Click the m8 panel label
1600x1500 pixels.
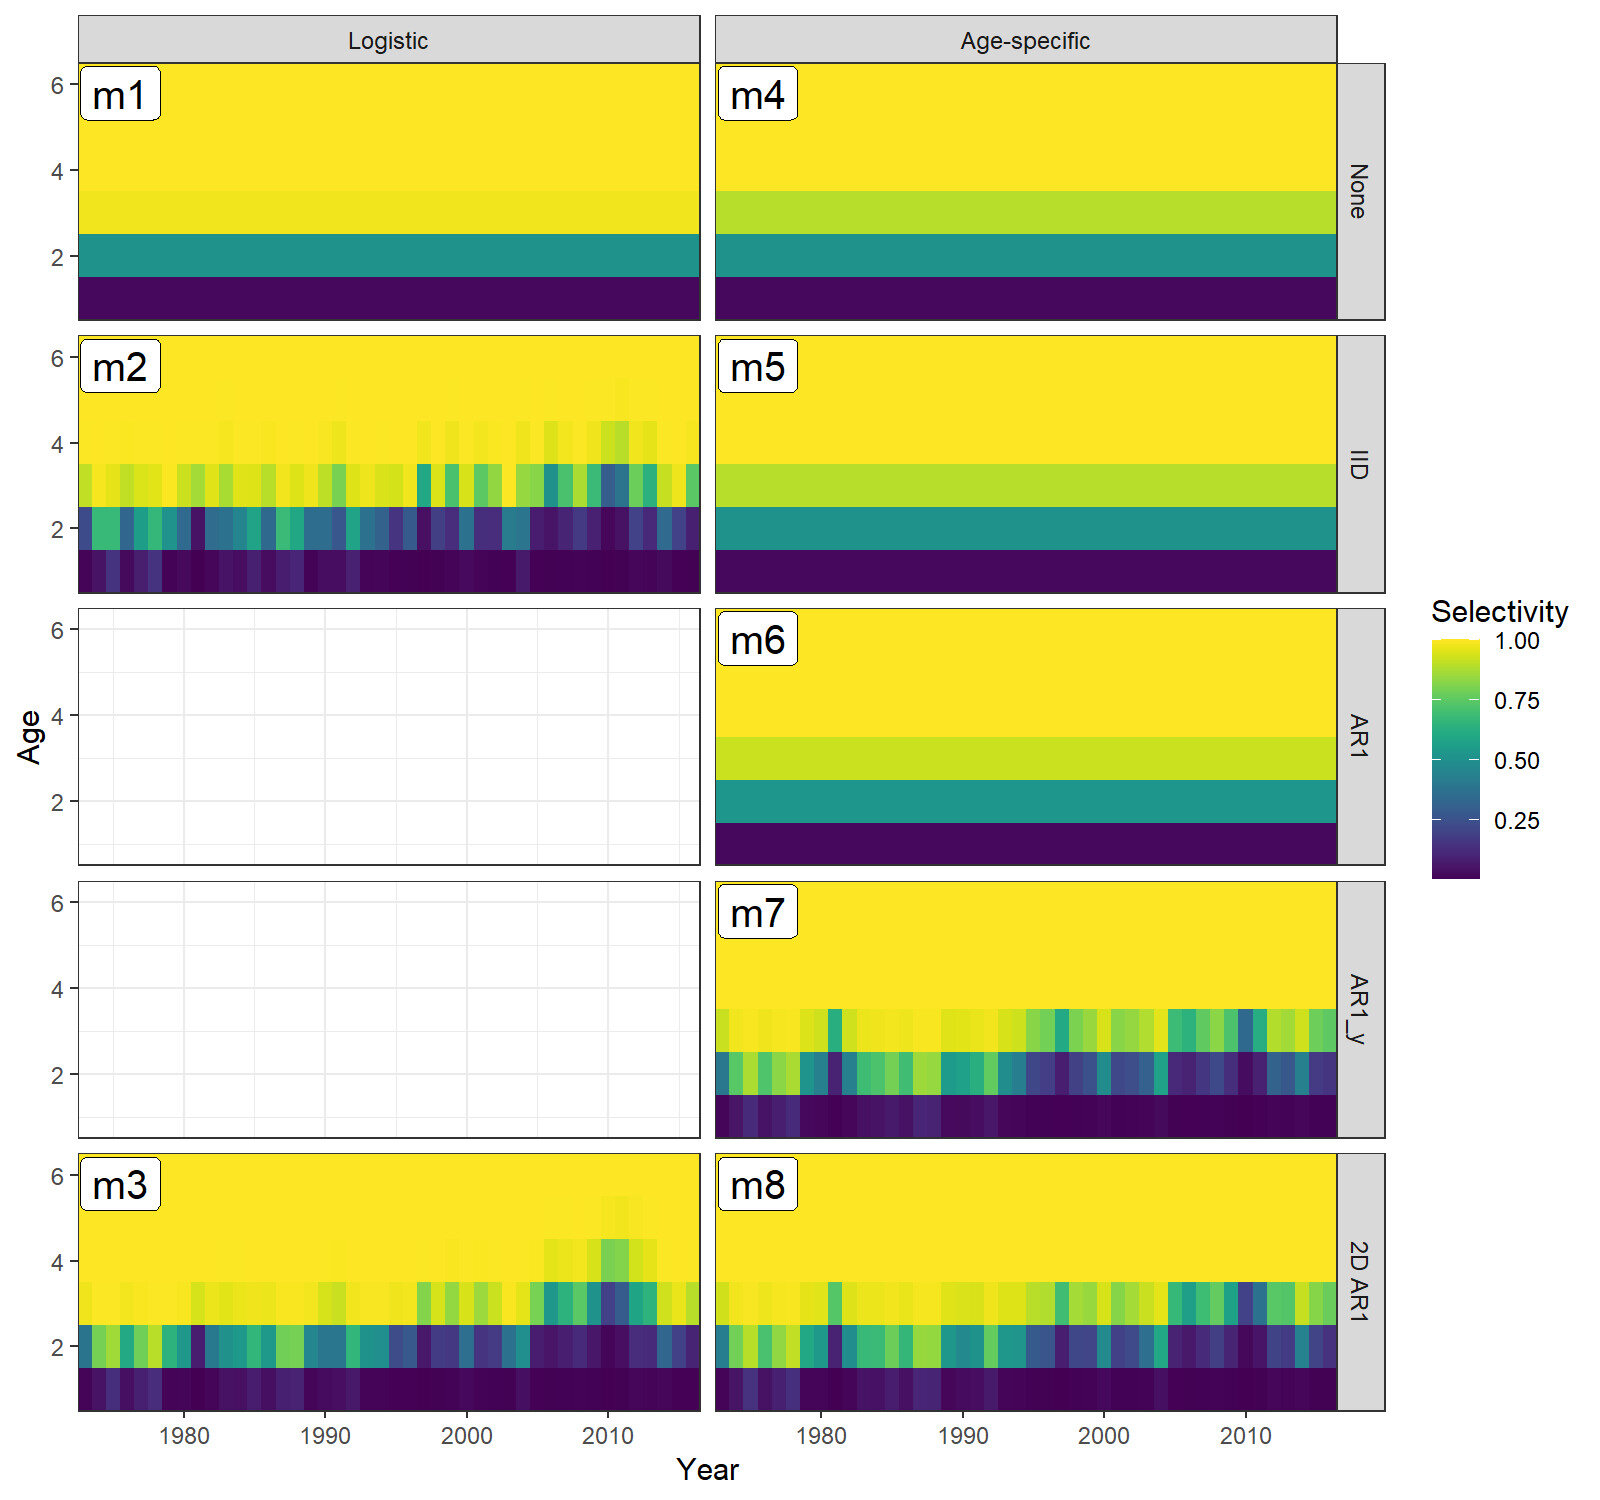[757, 1185]
